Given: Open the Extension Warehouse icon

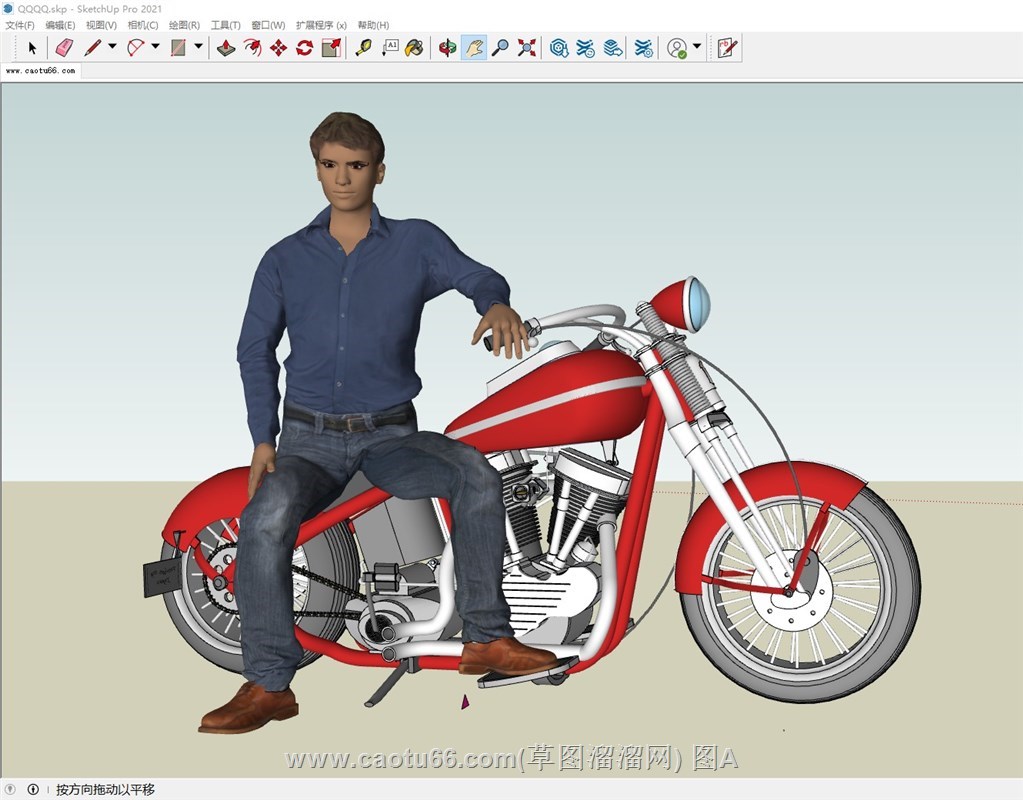Looking at the screenshot, I should point(585,48).
